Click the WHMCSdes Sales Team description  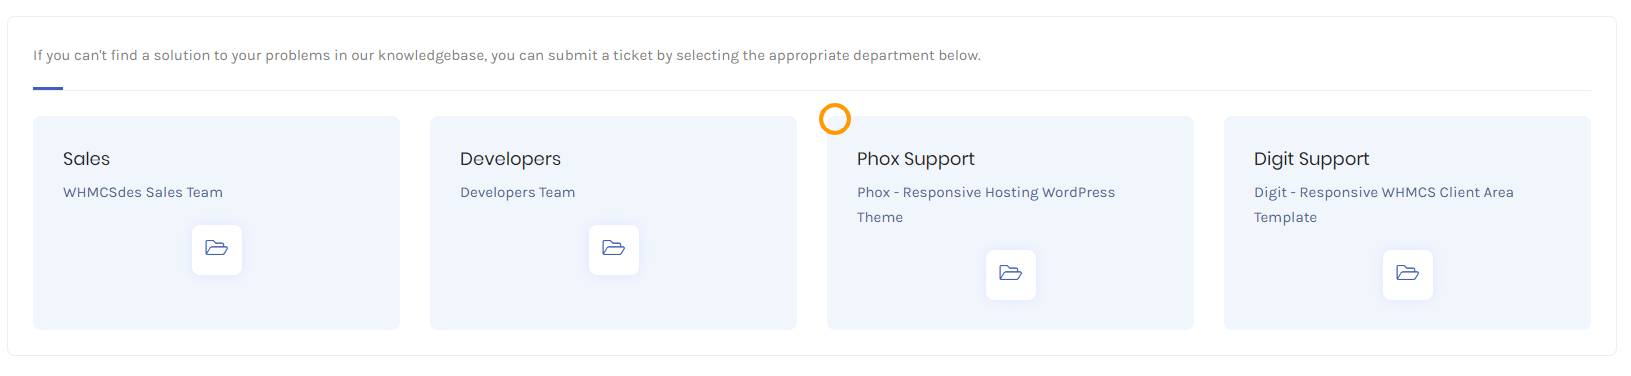pyautogui.click(x=143, y=192)
